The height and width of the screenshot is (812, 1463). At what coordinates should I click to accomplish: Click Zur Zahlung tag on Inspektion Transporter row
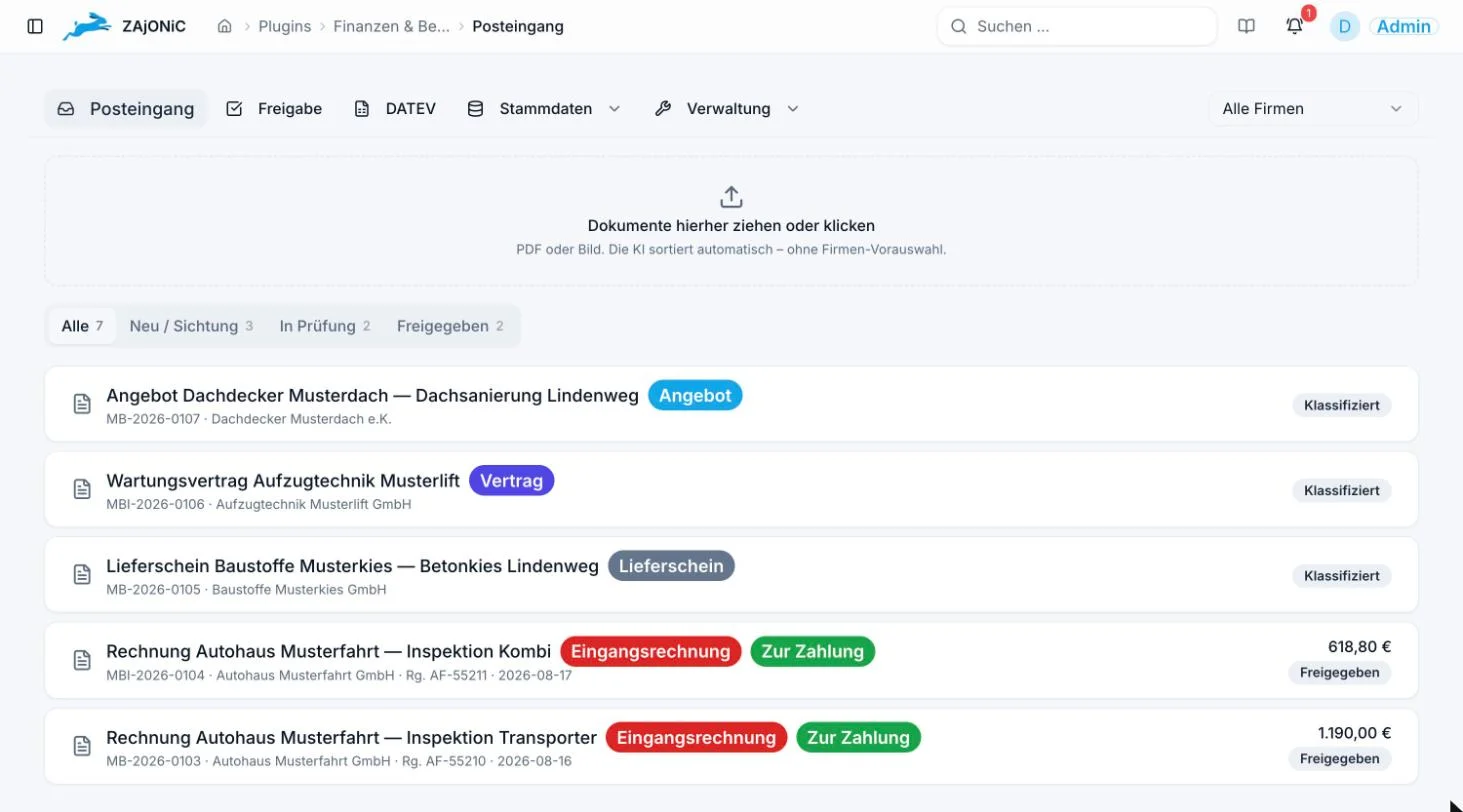pyautogui.click(x=858, y=738)
